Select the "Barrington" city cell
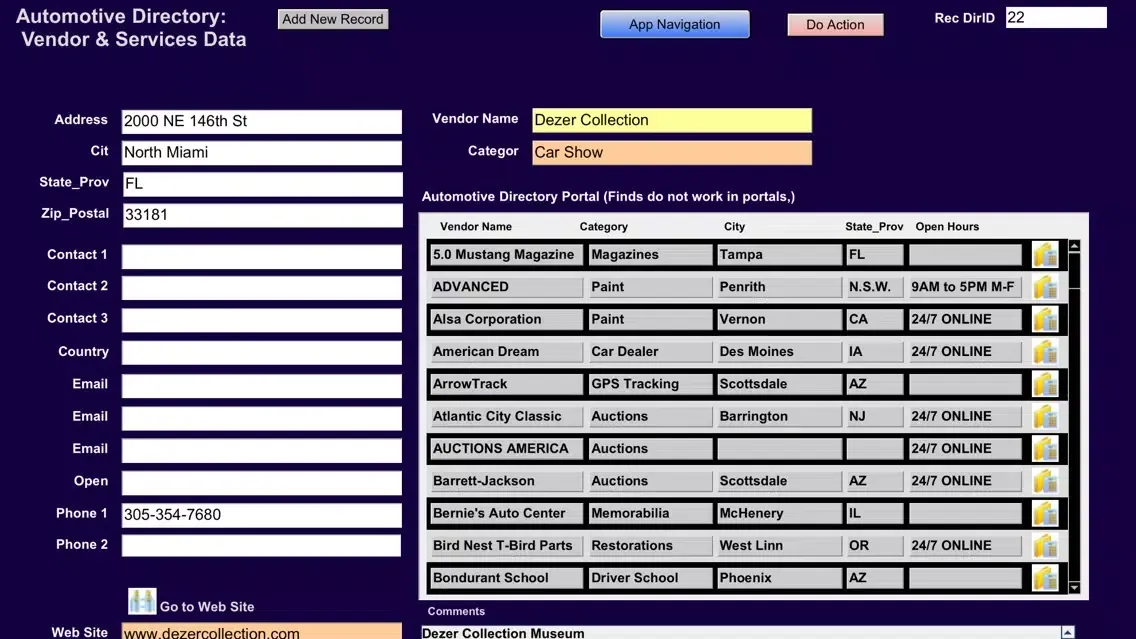The image size is (1136, 639). (x=780, y=417)
